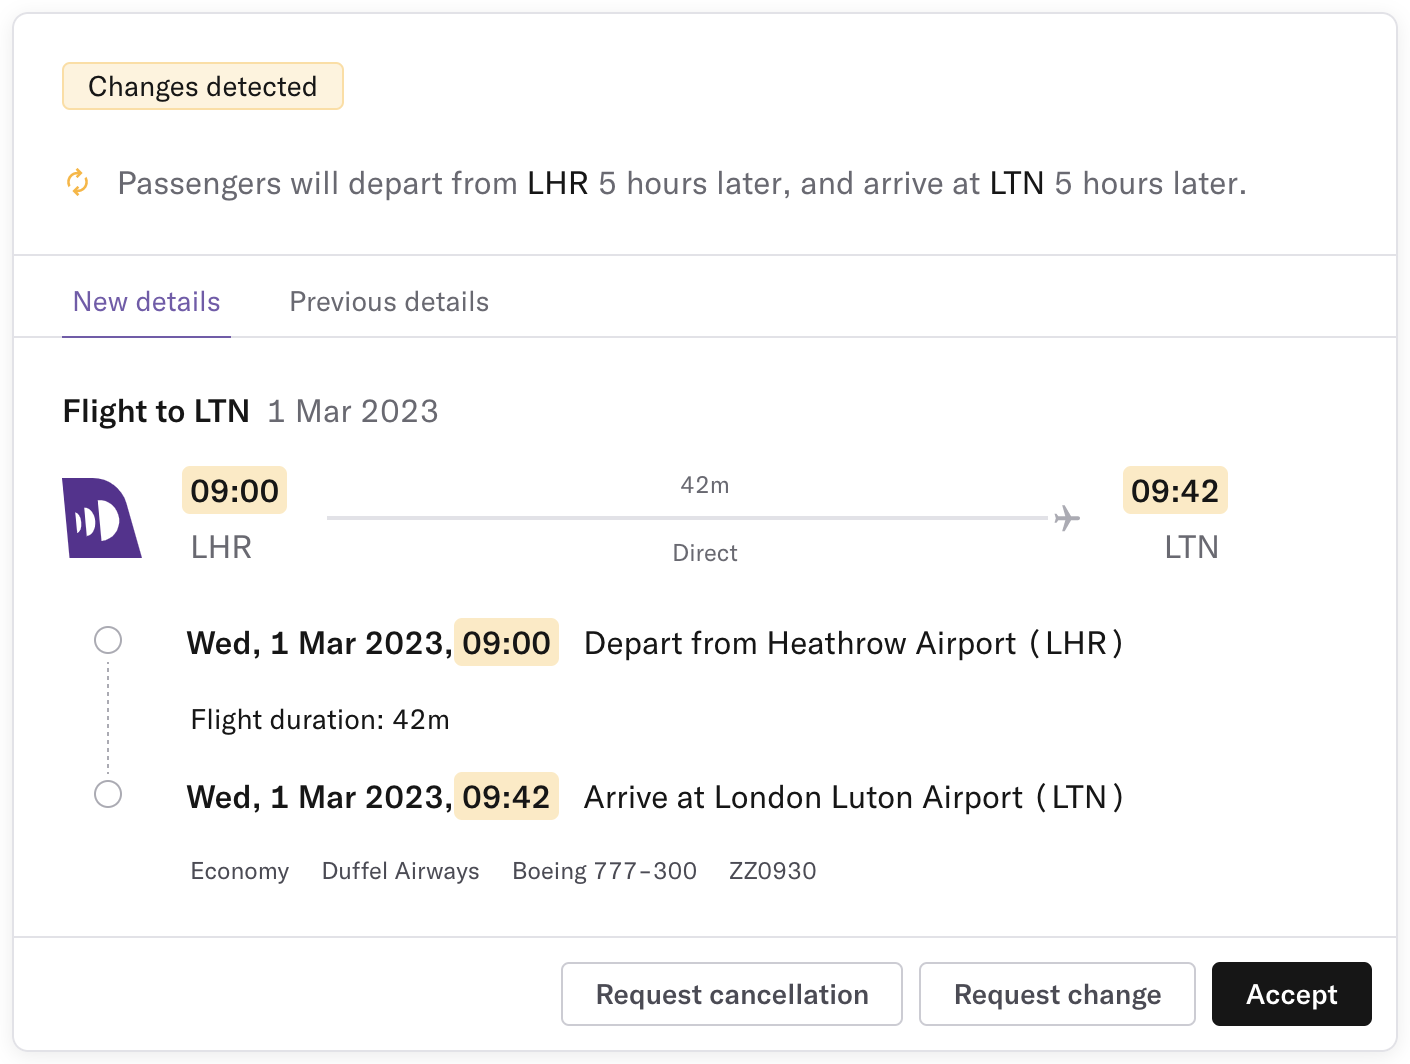Select the New details tab
Image resolution: width=1410 pixels, height=1064 pixels.
click(147, 302)
